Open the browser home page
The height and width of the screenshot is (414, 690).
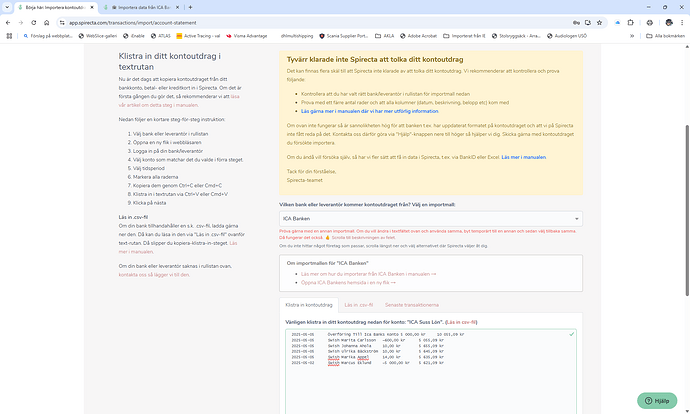(x=47, y=22)
